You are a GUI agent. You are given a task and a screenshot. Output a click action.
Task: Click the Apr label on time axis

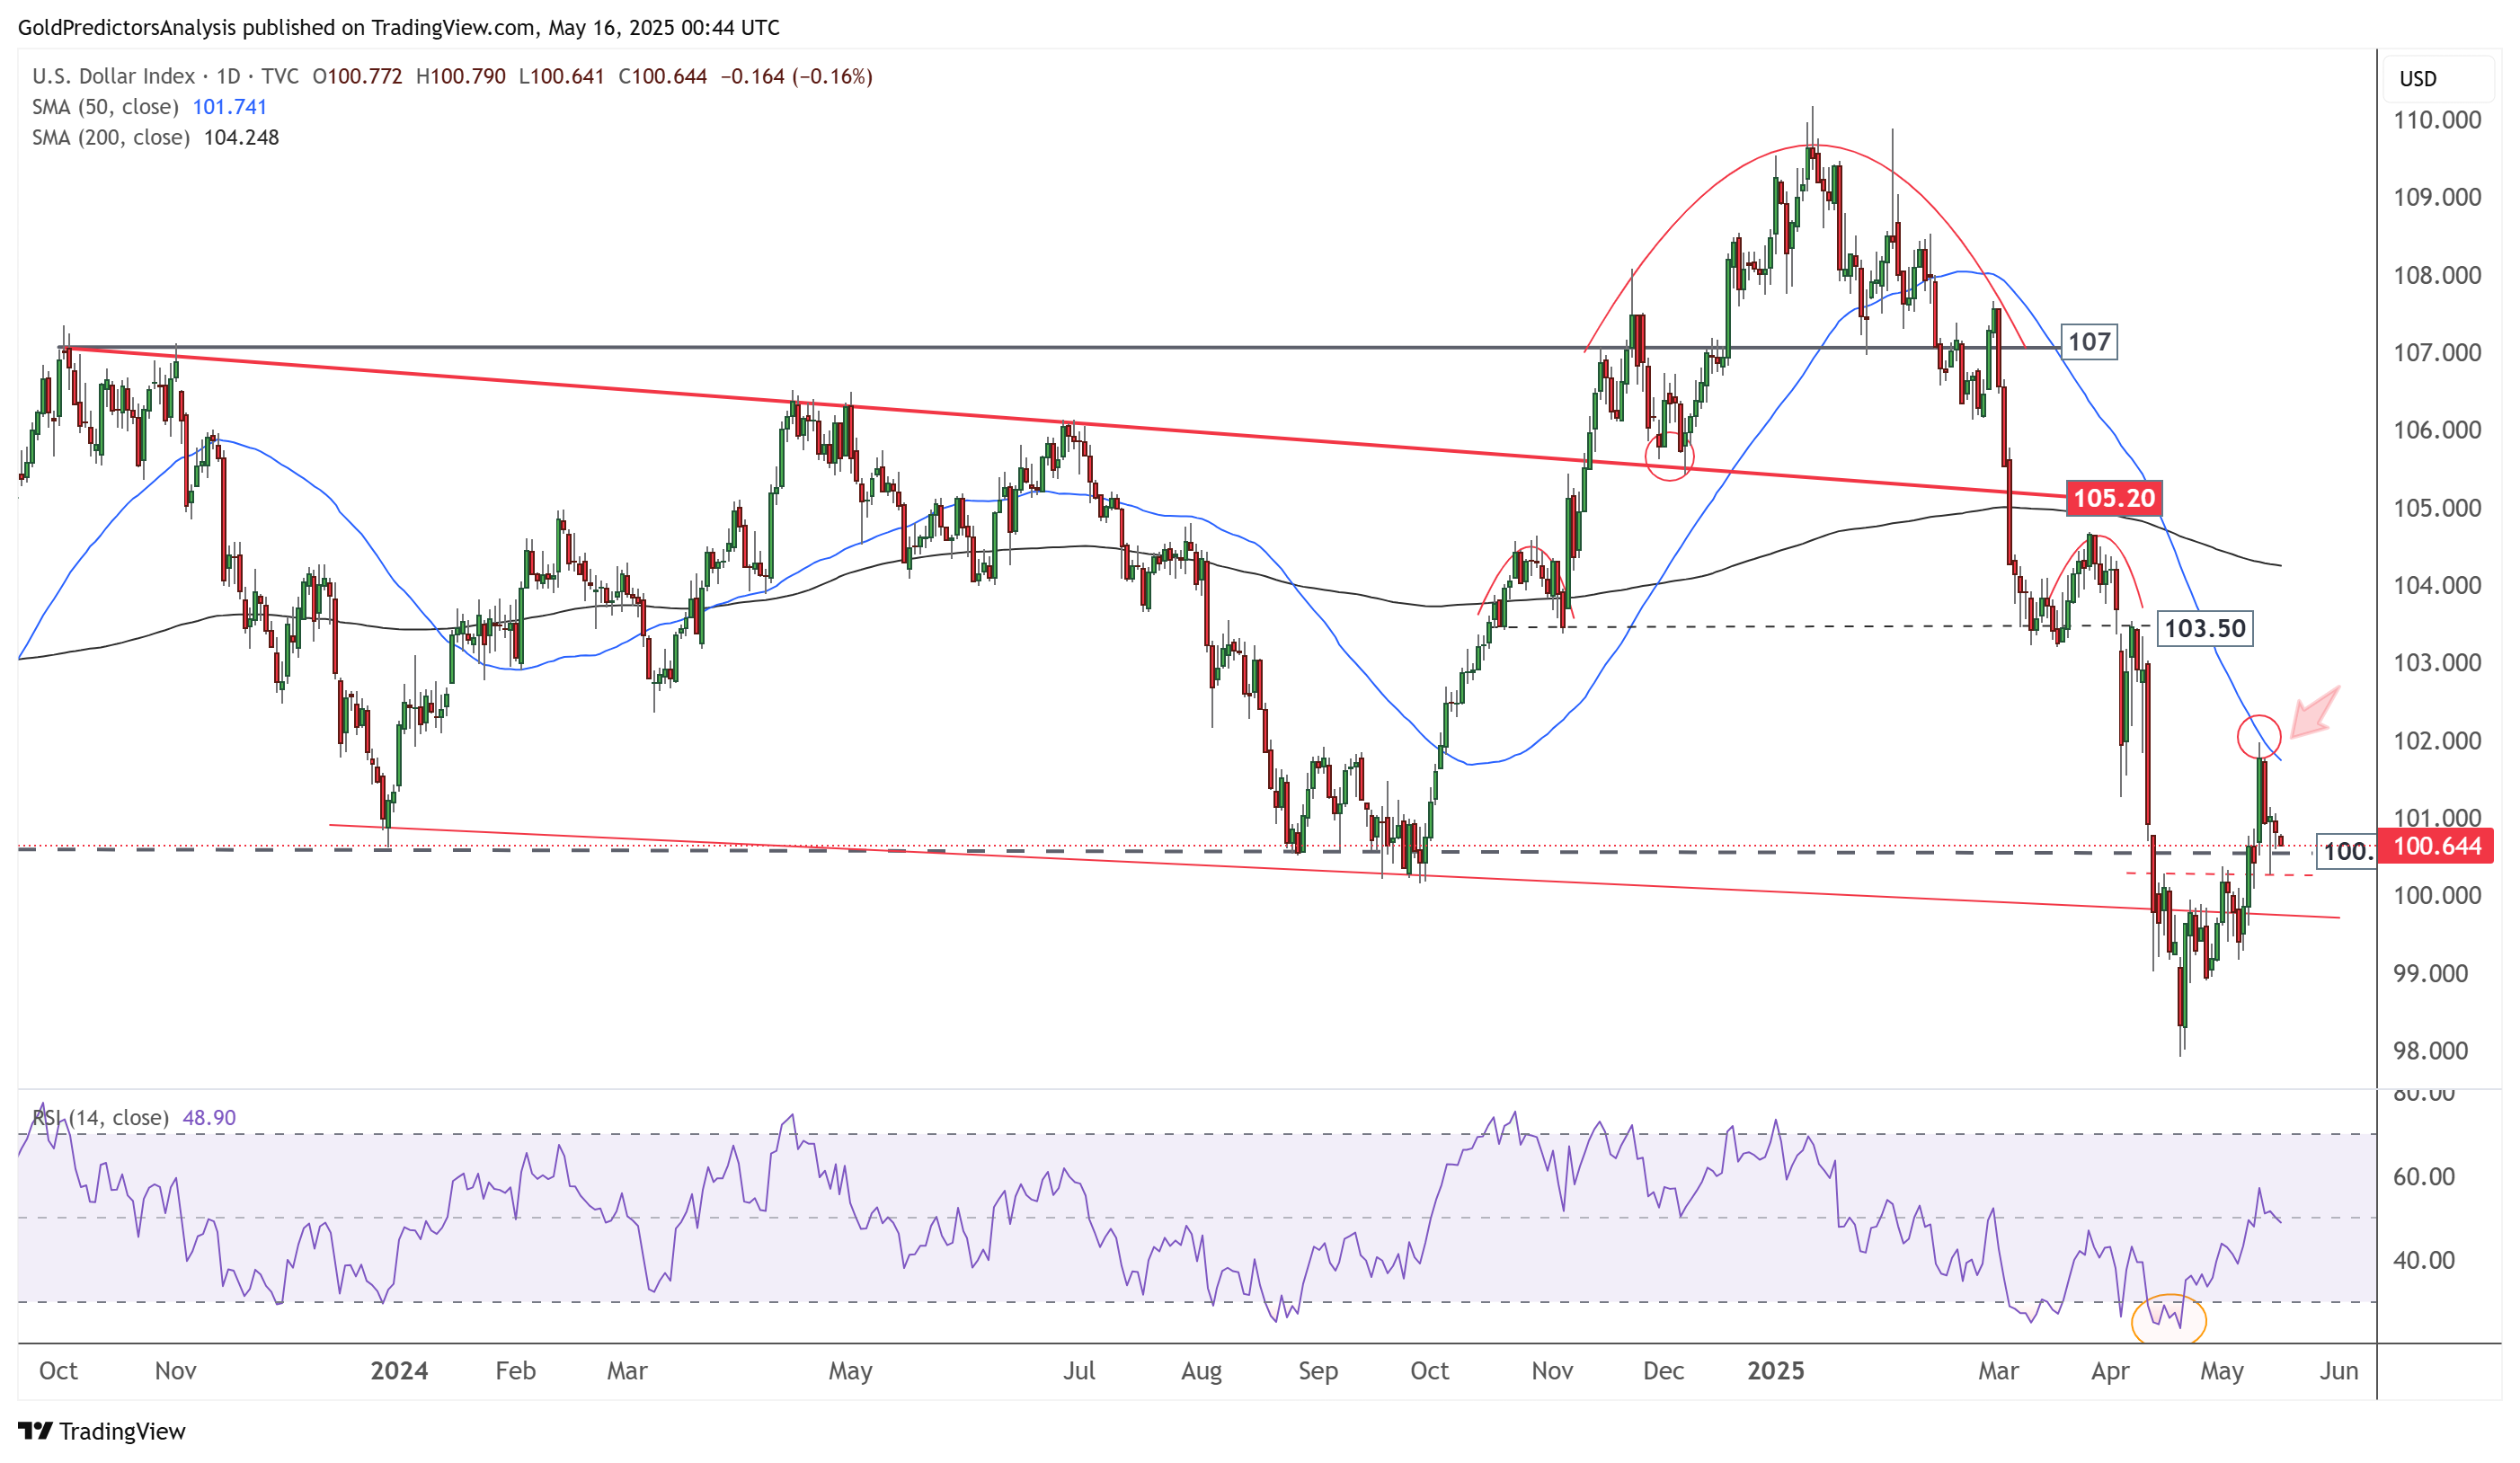pos(2110,1371)
